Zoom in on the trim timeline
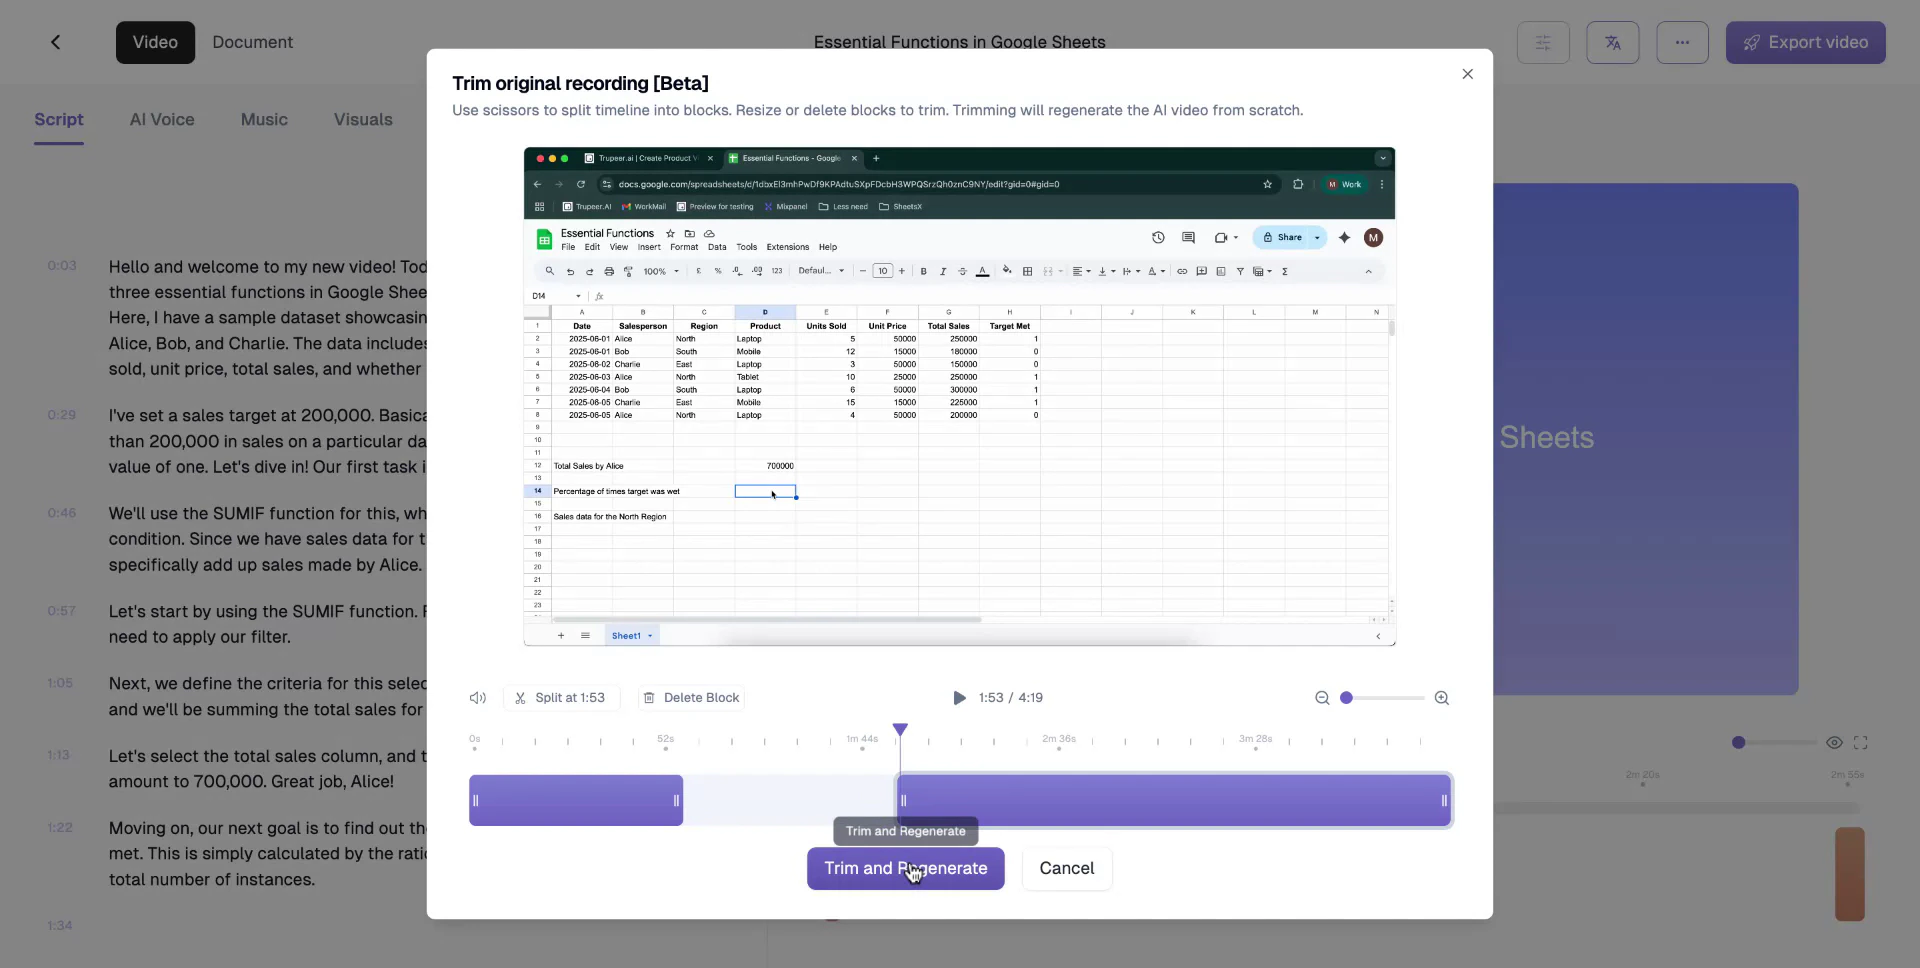 (1443, 698)
